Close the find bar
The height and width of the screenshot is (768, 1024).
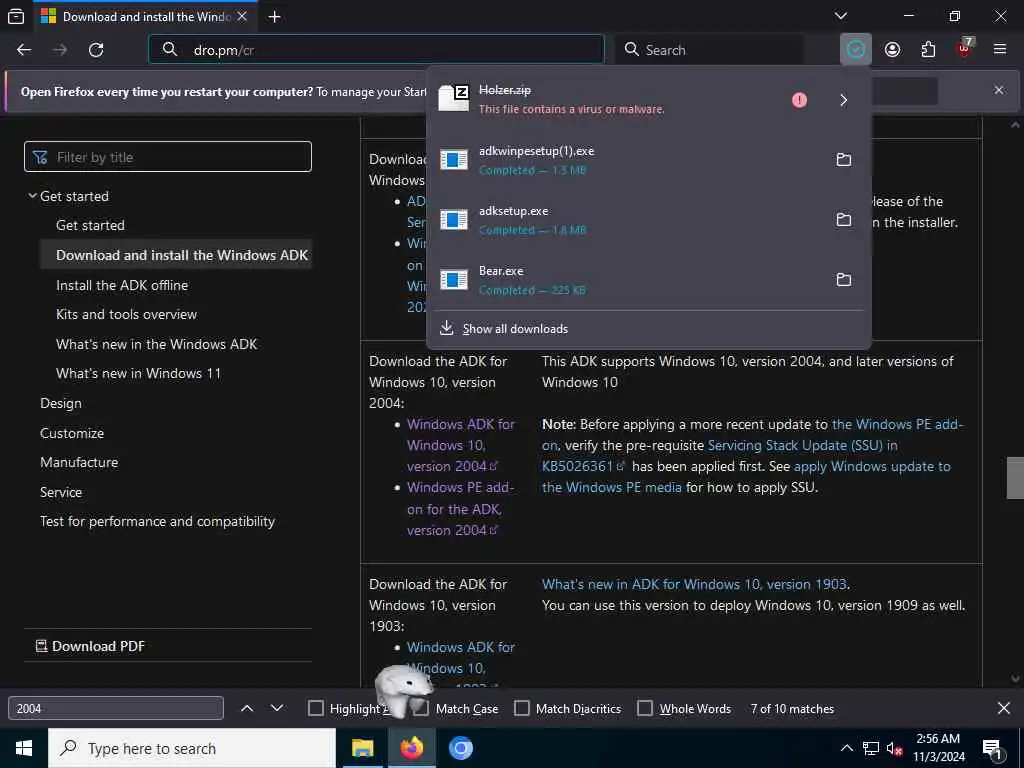click(x=1004, y=709)
